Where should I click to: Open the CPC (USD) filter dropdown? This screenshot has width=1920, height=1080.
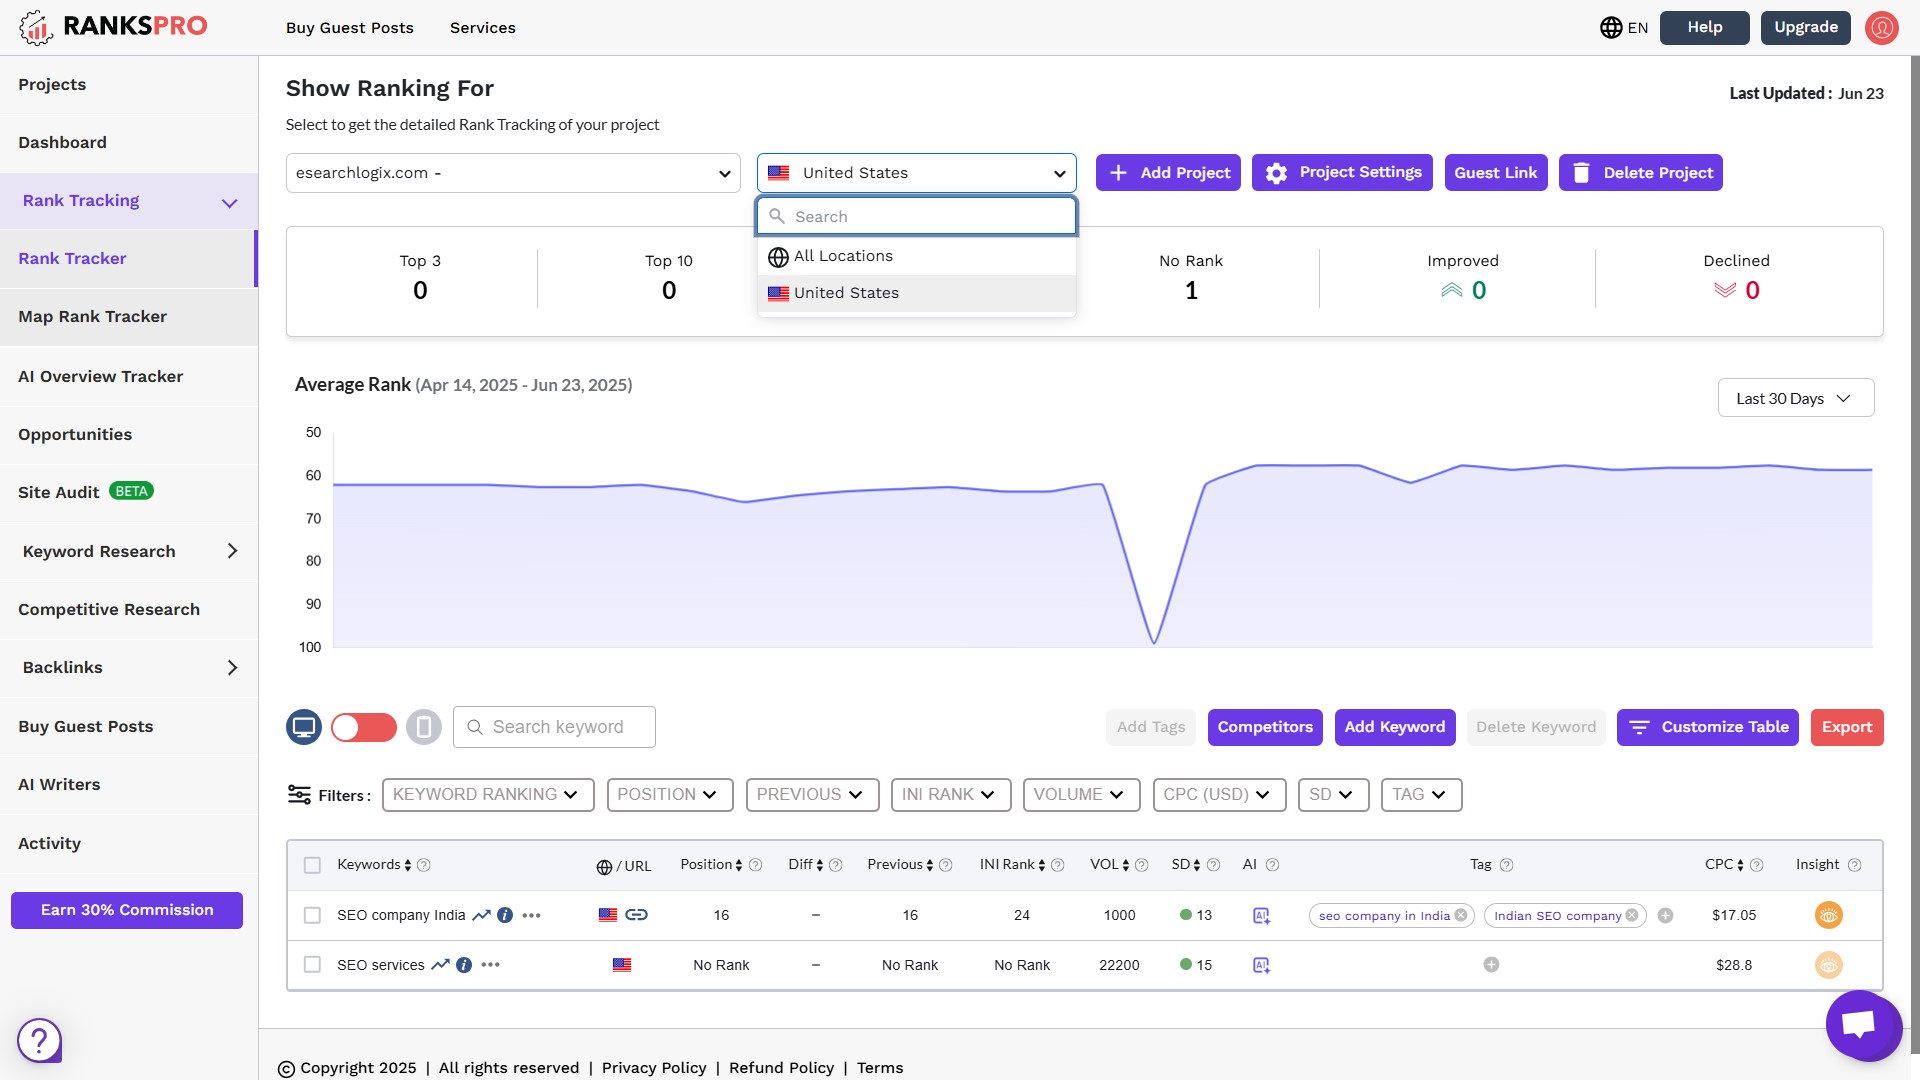pyautogui.click(x=1219, y=795)
